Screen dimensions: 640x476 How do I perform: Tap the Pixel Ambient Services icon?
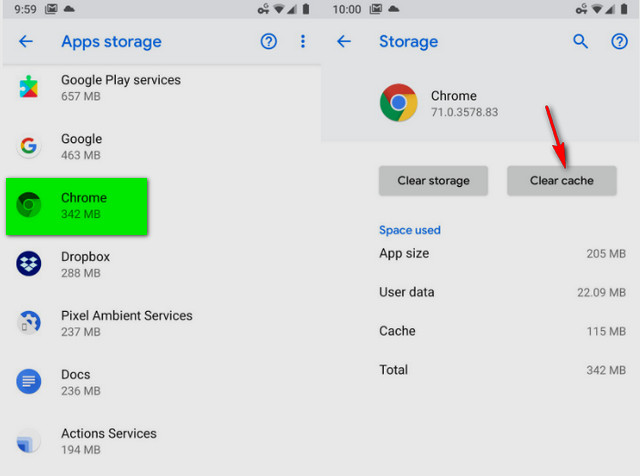pos(29,323)
